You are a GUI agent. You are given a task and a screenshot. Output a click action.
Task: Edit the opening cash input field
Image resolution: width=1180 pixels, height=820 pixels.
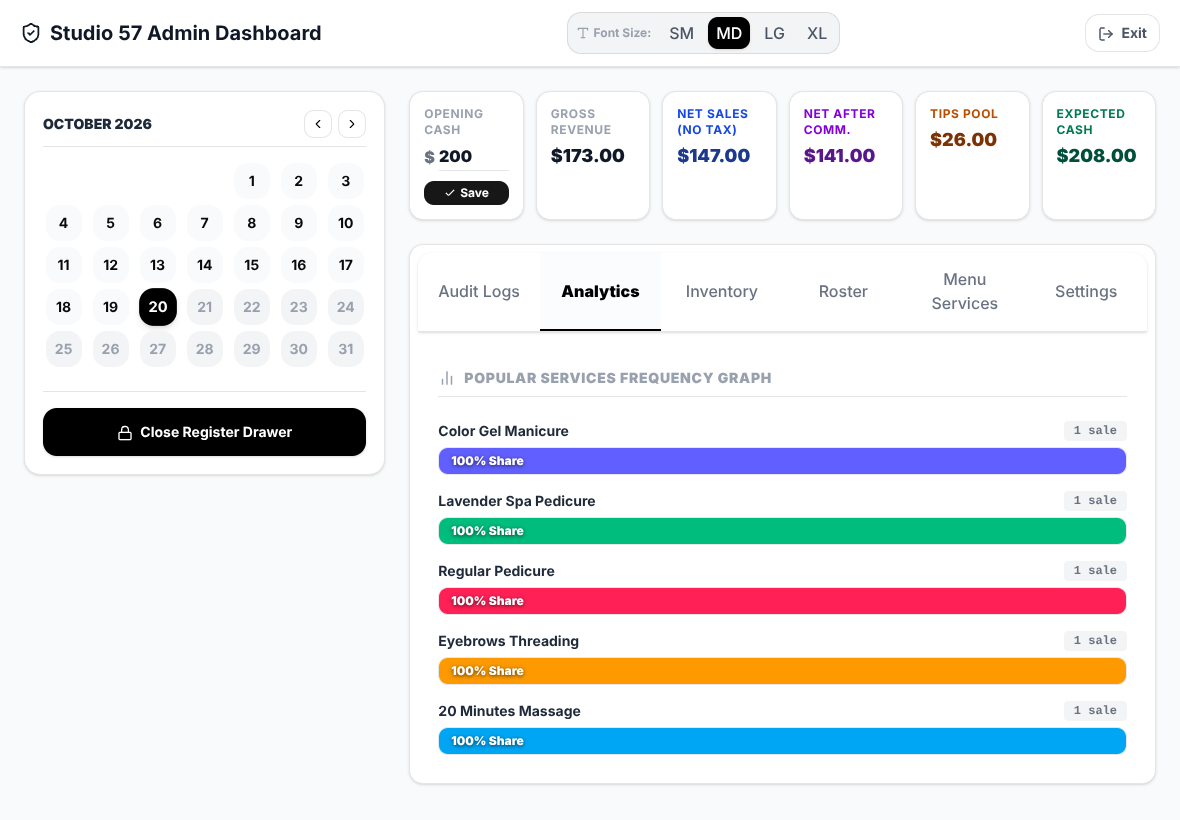click(473, 156)
